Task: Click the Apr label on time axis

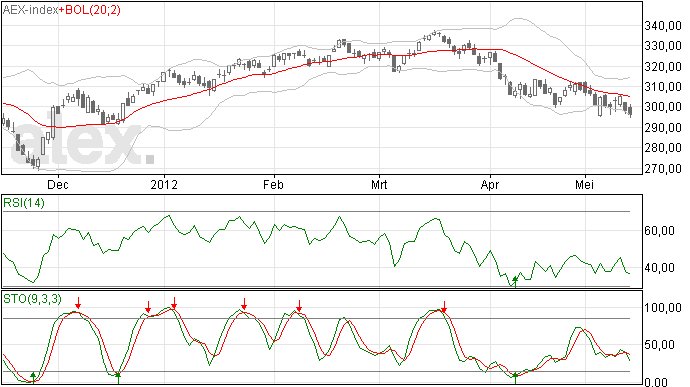Action: [x=490, y=184]
